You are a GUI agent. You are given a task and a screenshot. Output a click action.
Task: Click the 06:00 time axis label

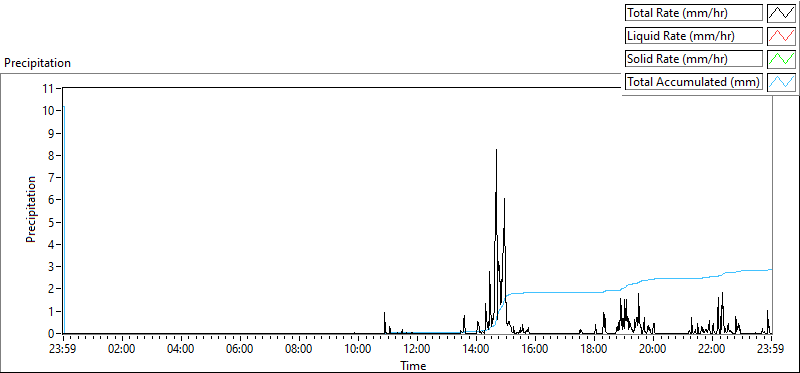[240, 350]
